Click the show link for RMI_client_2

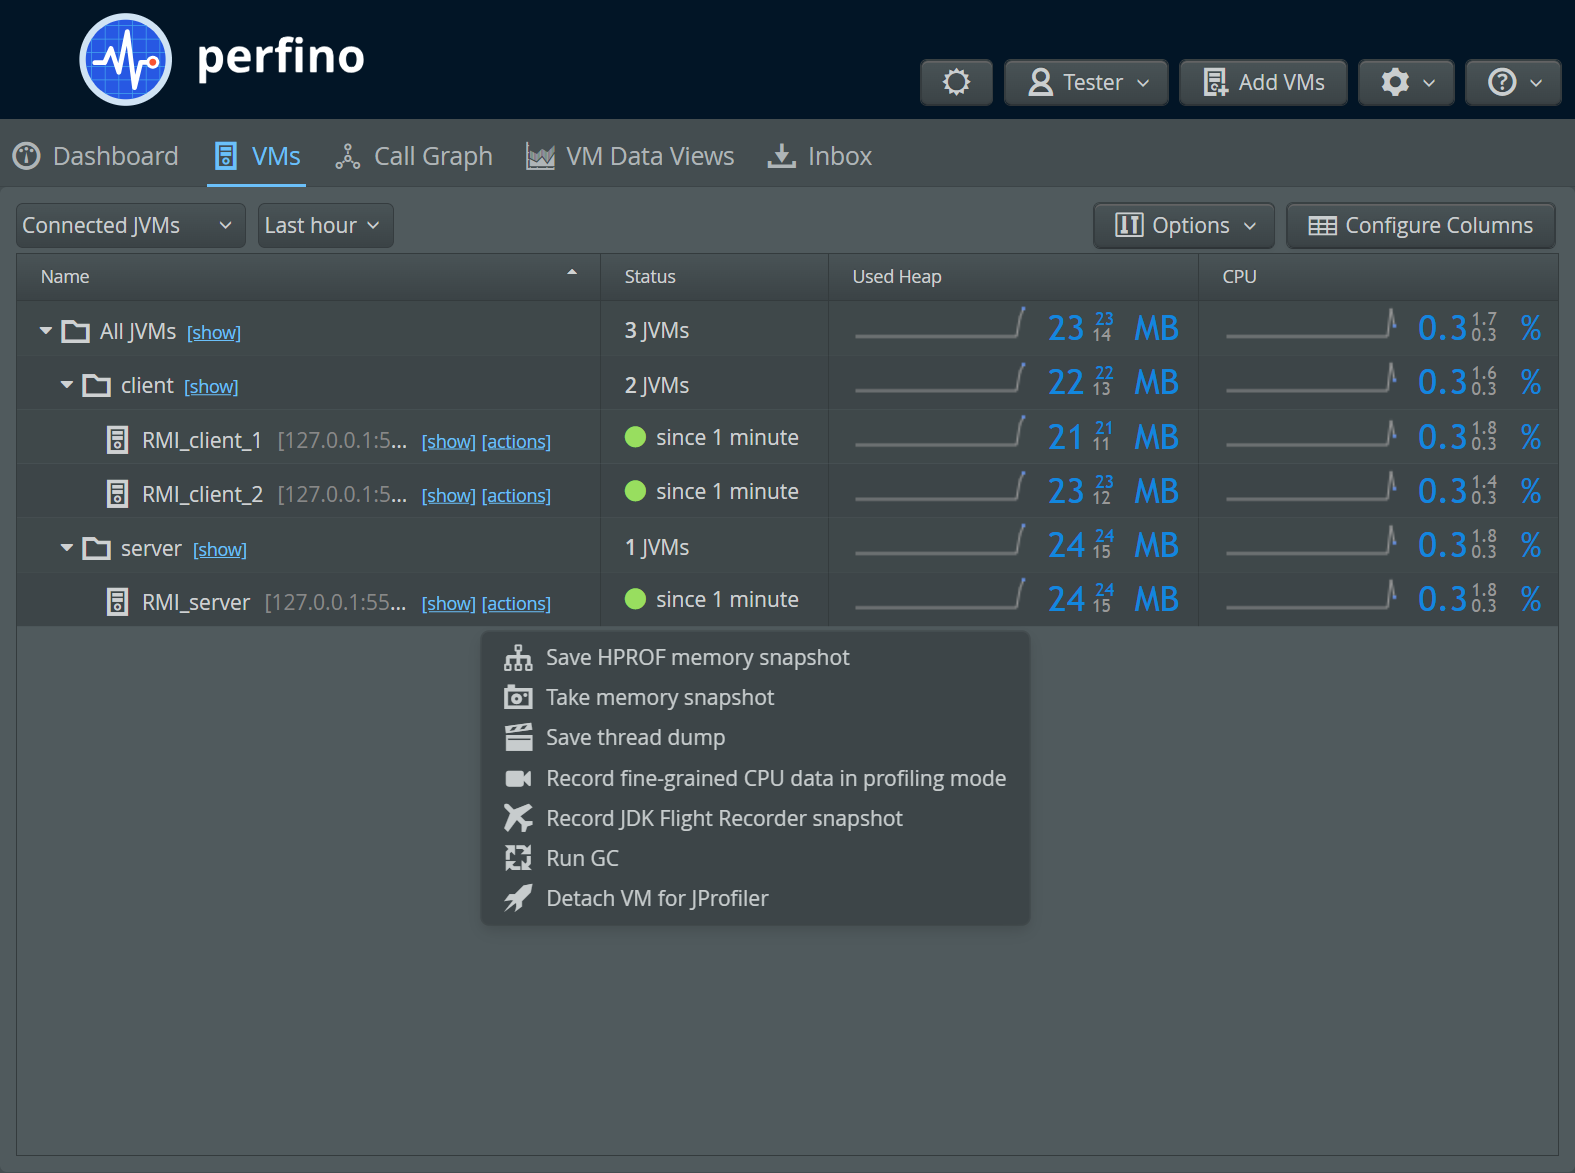[449, 496]
